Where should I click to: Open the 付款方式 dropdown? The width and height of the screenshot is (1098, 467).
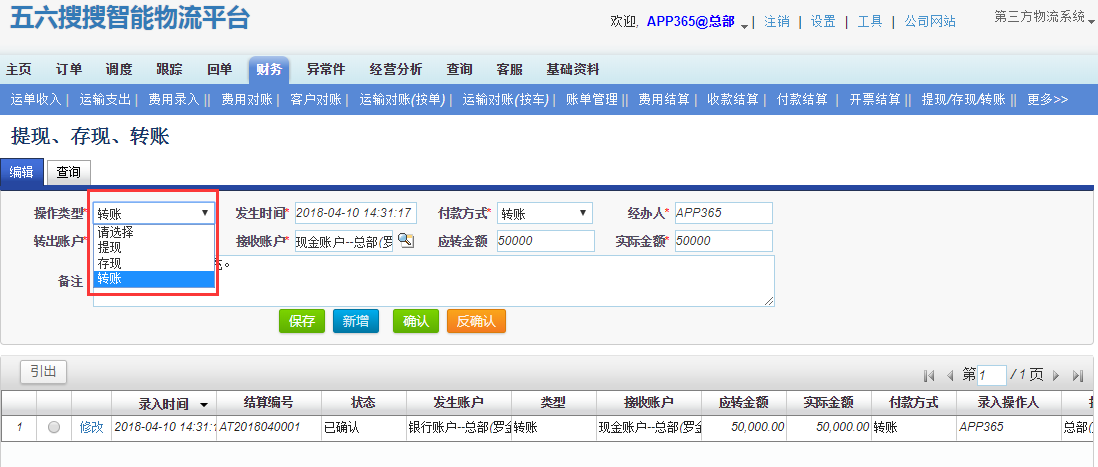[544, 213]
